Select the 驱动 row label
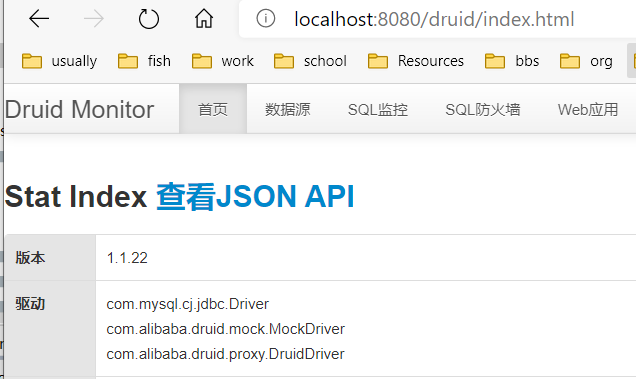This screenshot has width=636, height=379. pos(30,304)
